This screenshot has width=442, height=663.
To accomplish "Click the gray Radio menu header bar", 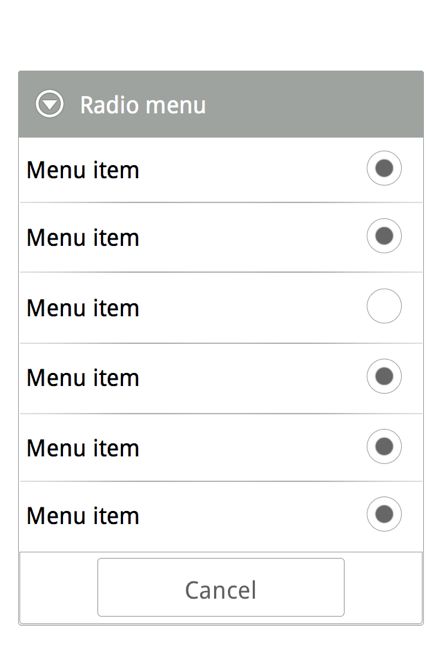I will (x=221, y=104).
